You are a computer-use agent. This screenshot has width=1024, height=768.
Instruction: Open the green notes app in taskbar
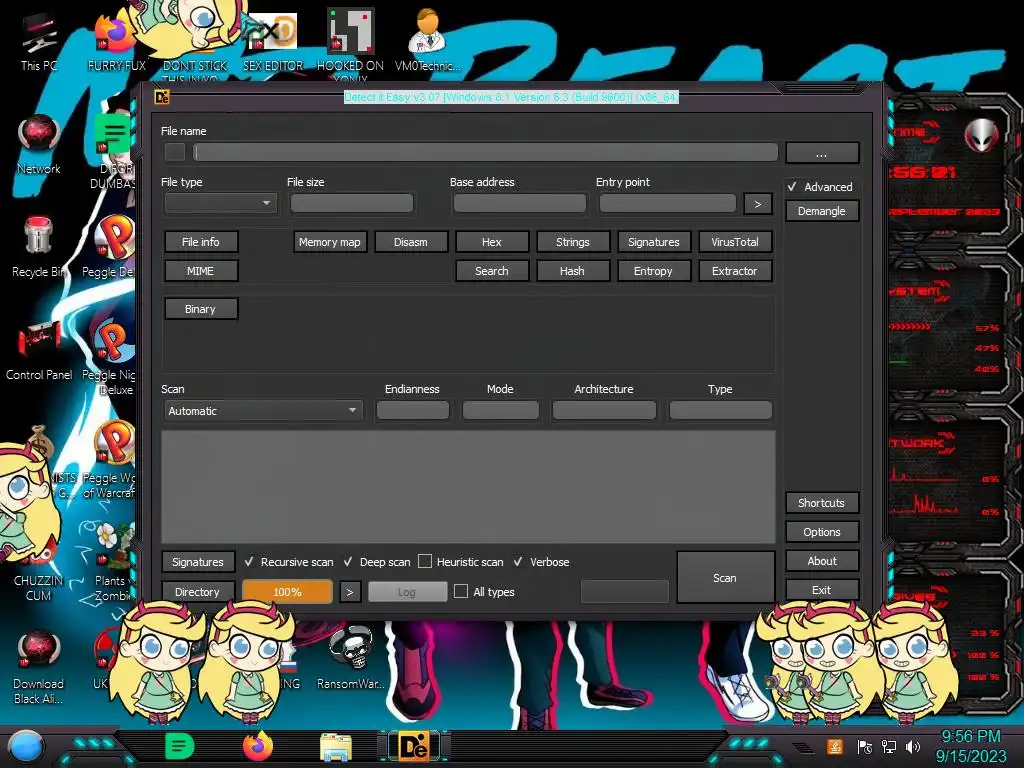(180, 746)
